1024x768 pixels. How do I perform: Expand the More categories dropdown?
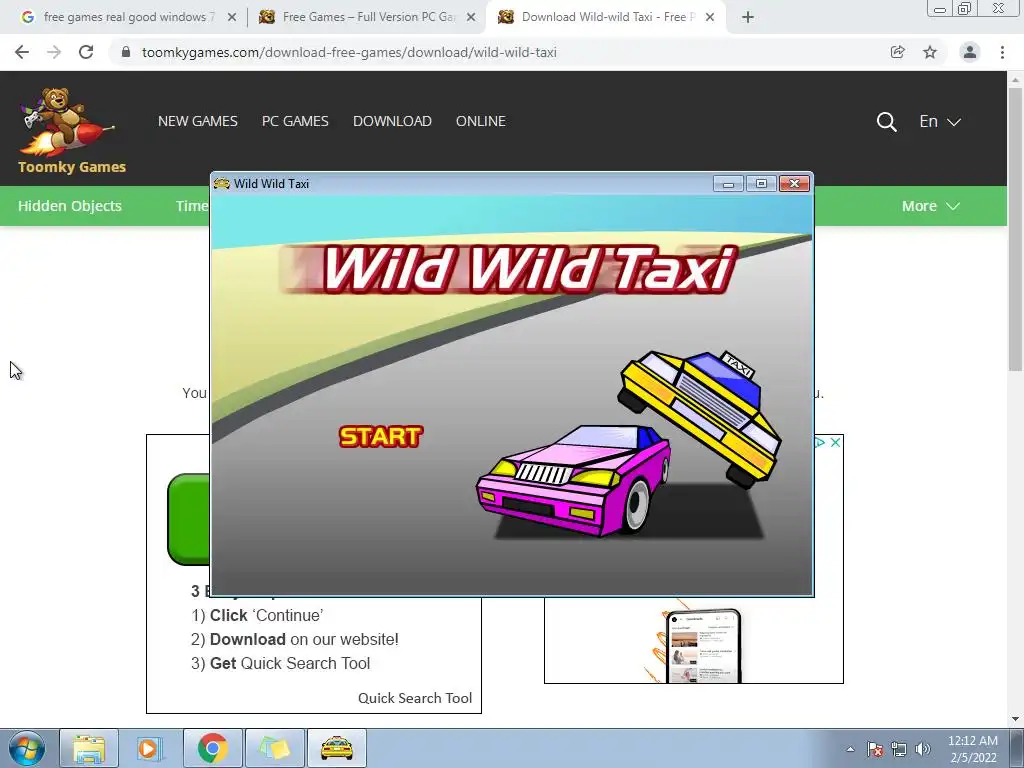[x=931, y=206]
